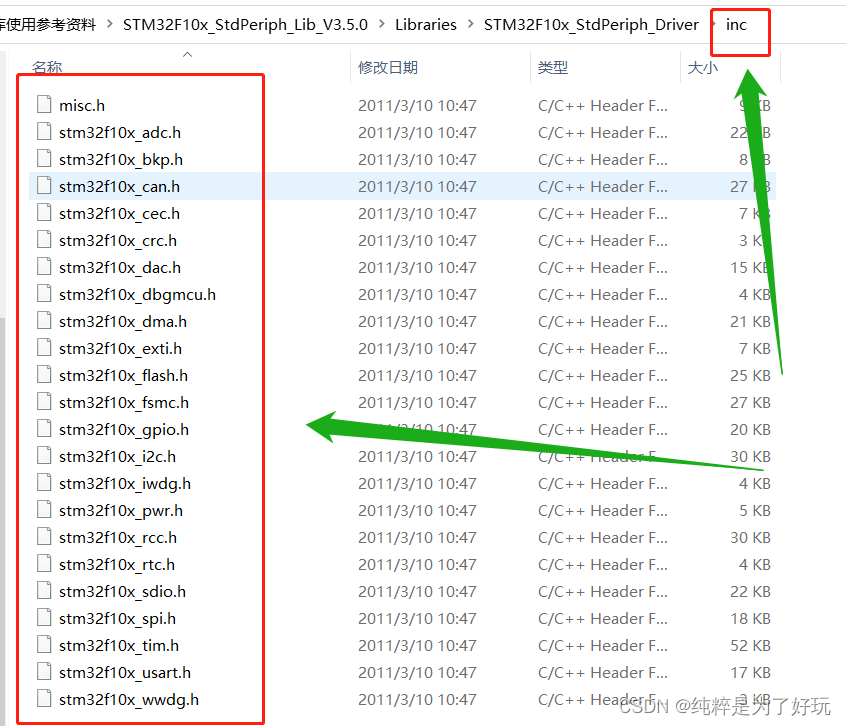Click the stm32f10x_fsmc.h file icon
The image size is (846, 726).
click(44, 401)
